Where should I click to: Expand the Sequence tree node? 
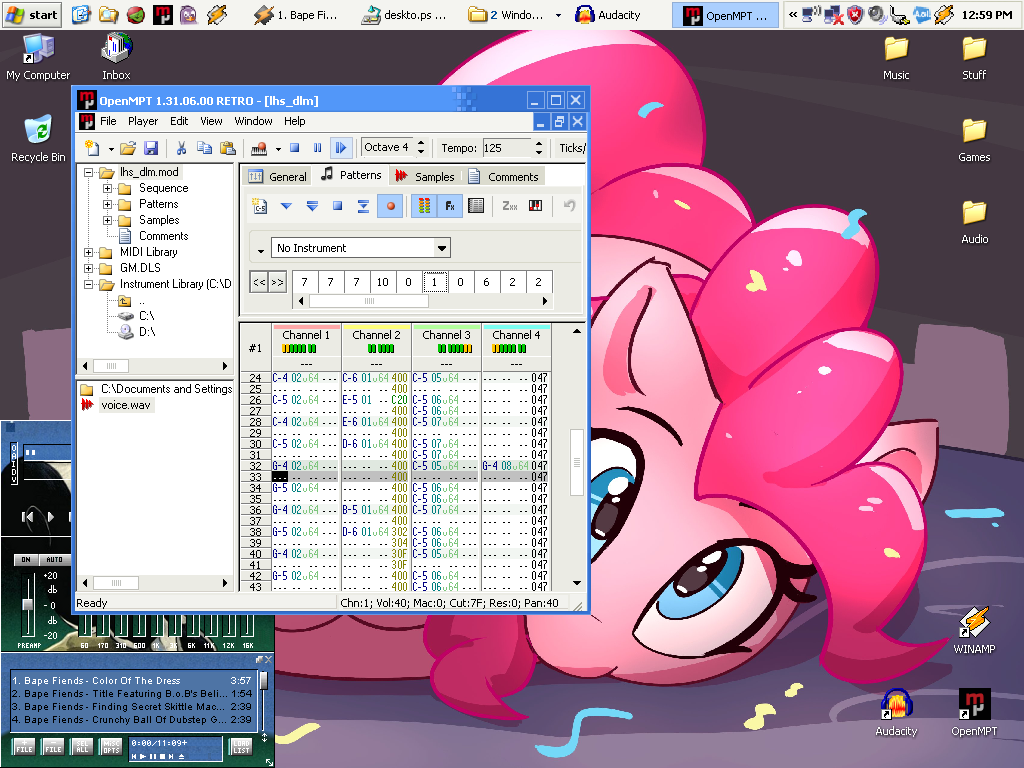pos(108,188)
